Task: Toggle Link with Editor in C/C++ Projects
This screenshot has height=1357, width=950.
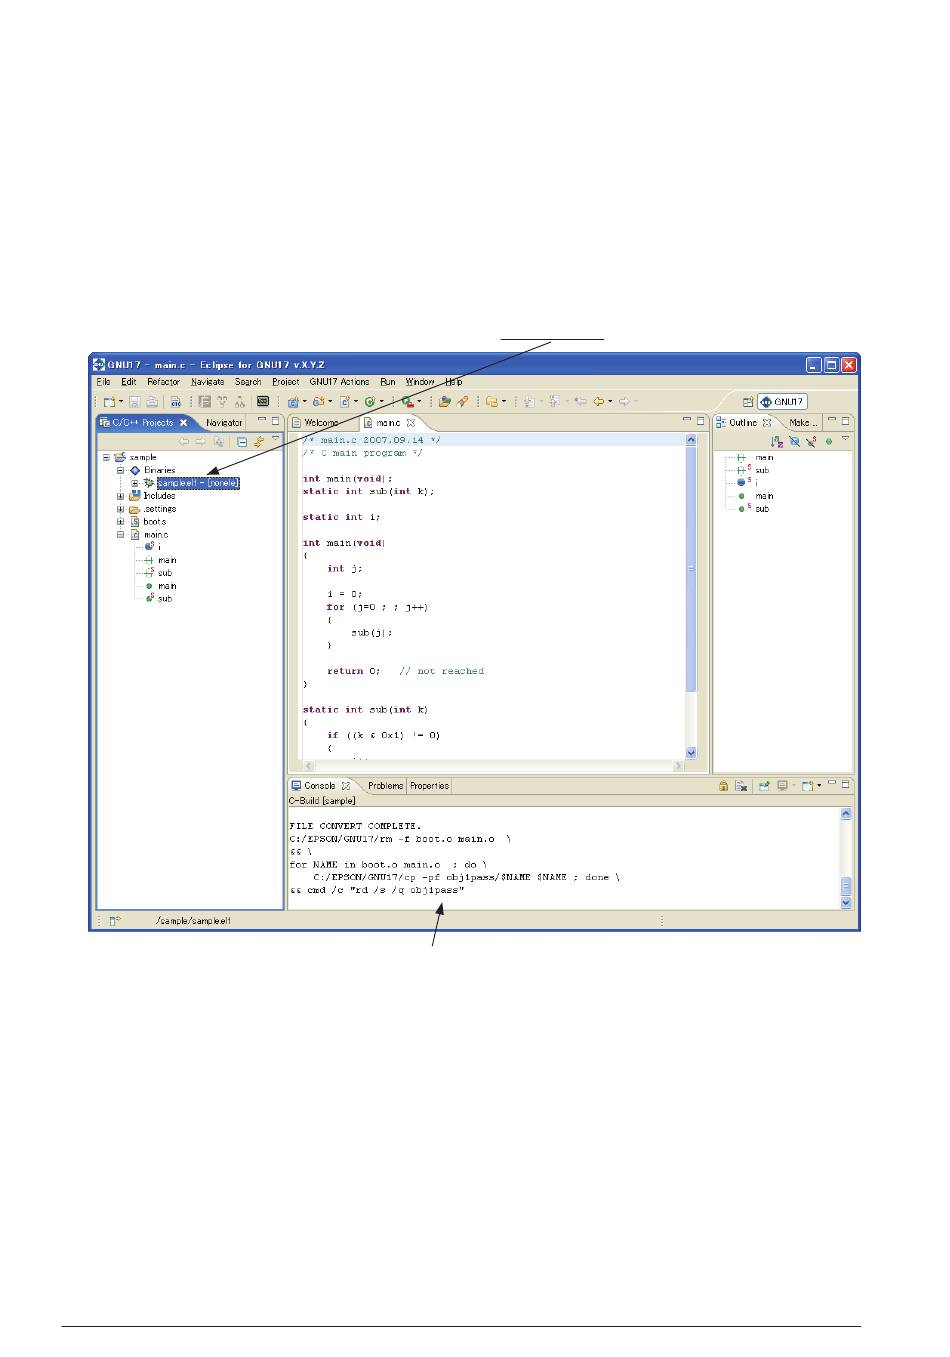Action: pos(258,441)
